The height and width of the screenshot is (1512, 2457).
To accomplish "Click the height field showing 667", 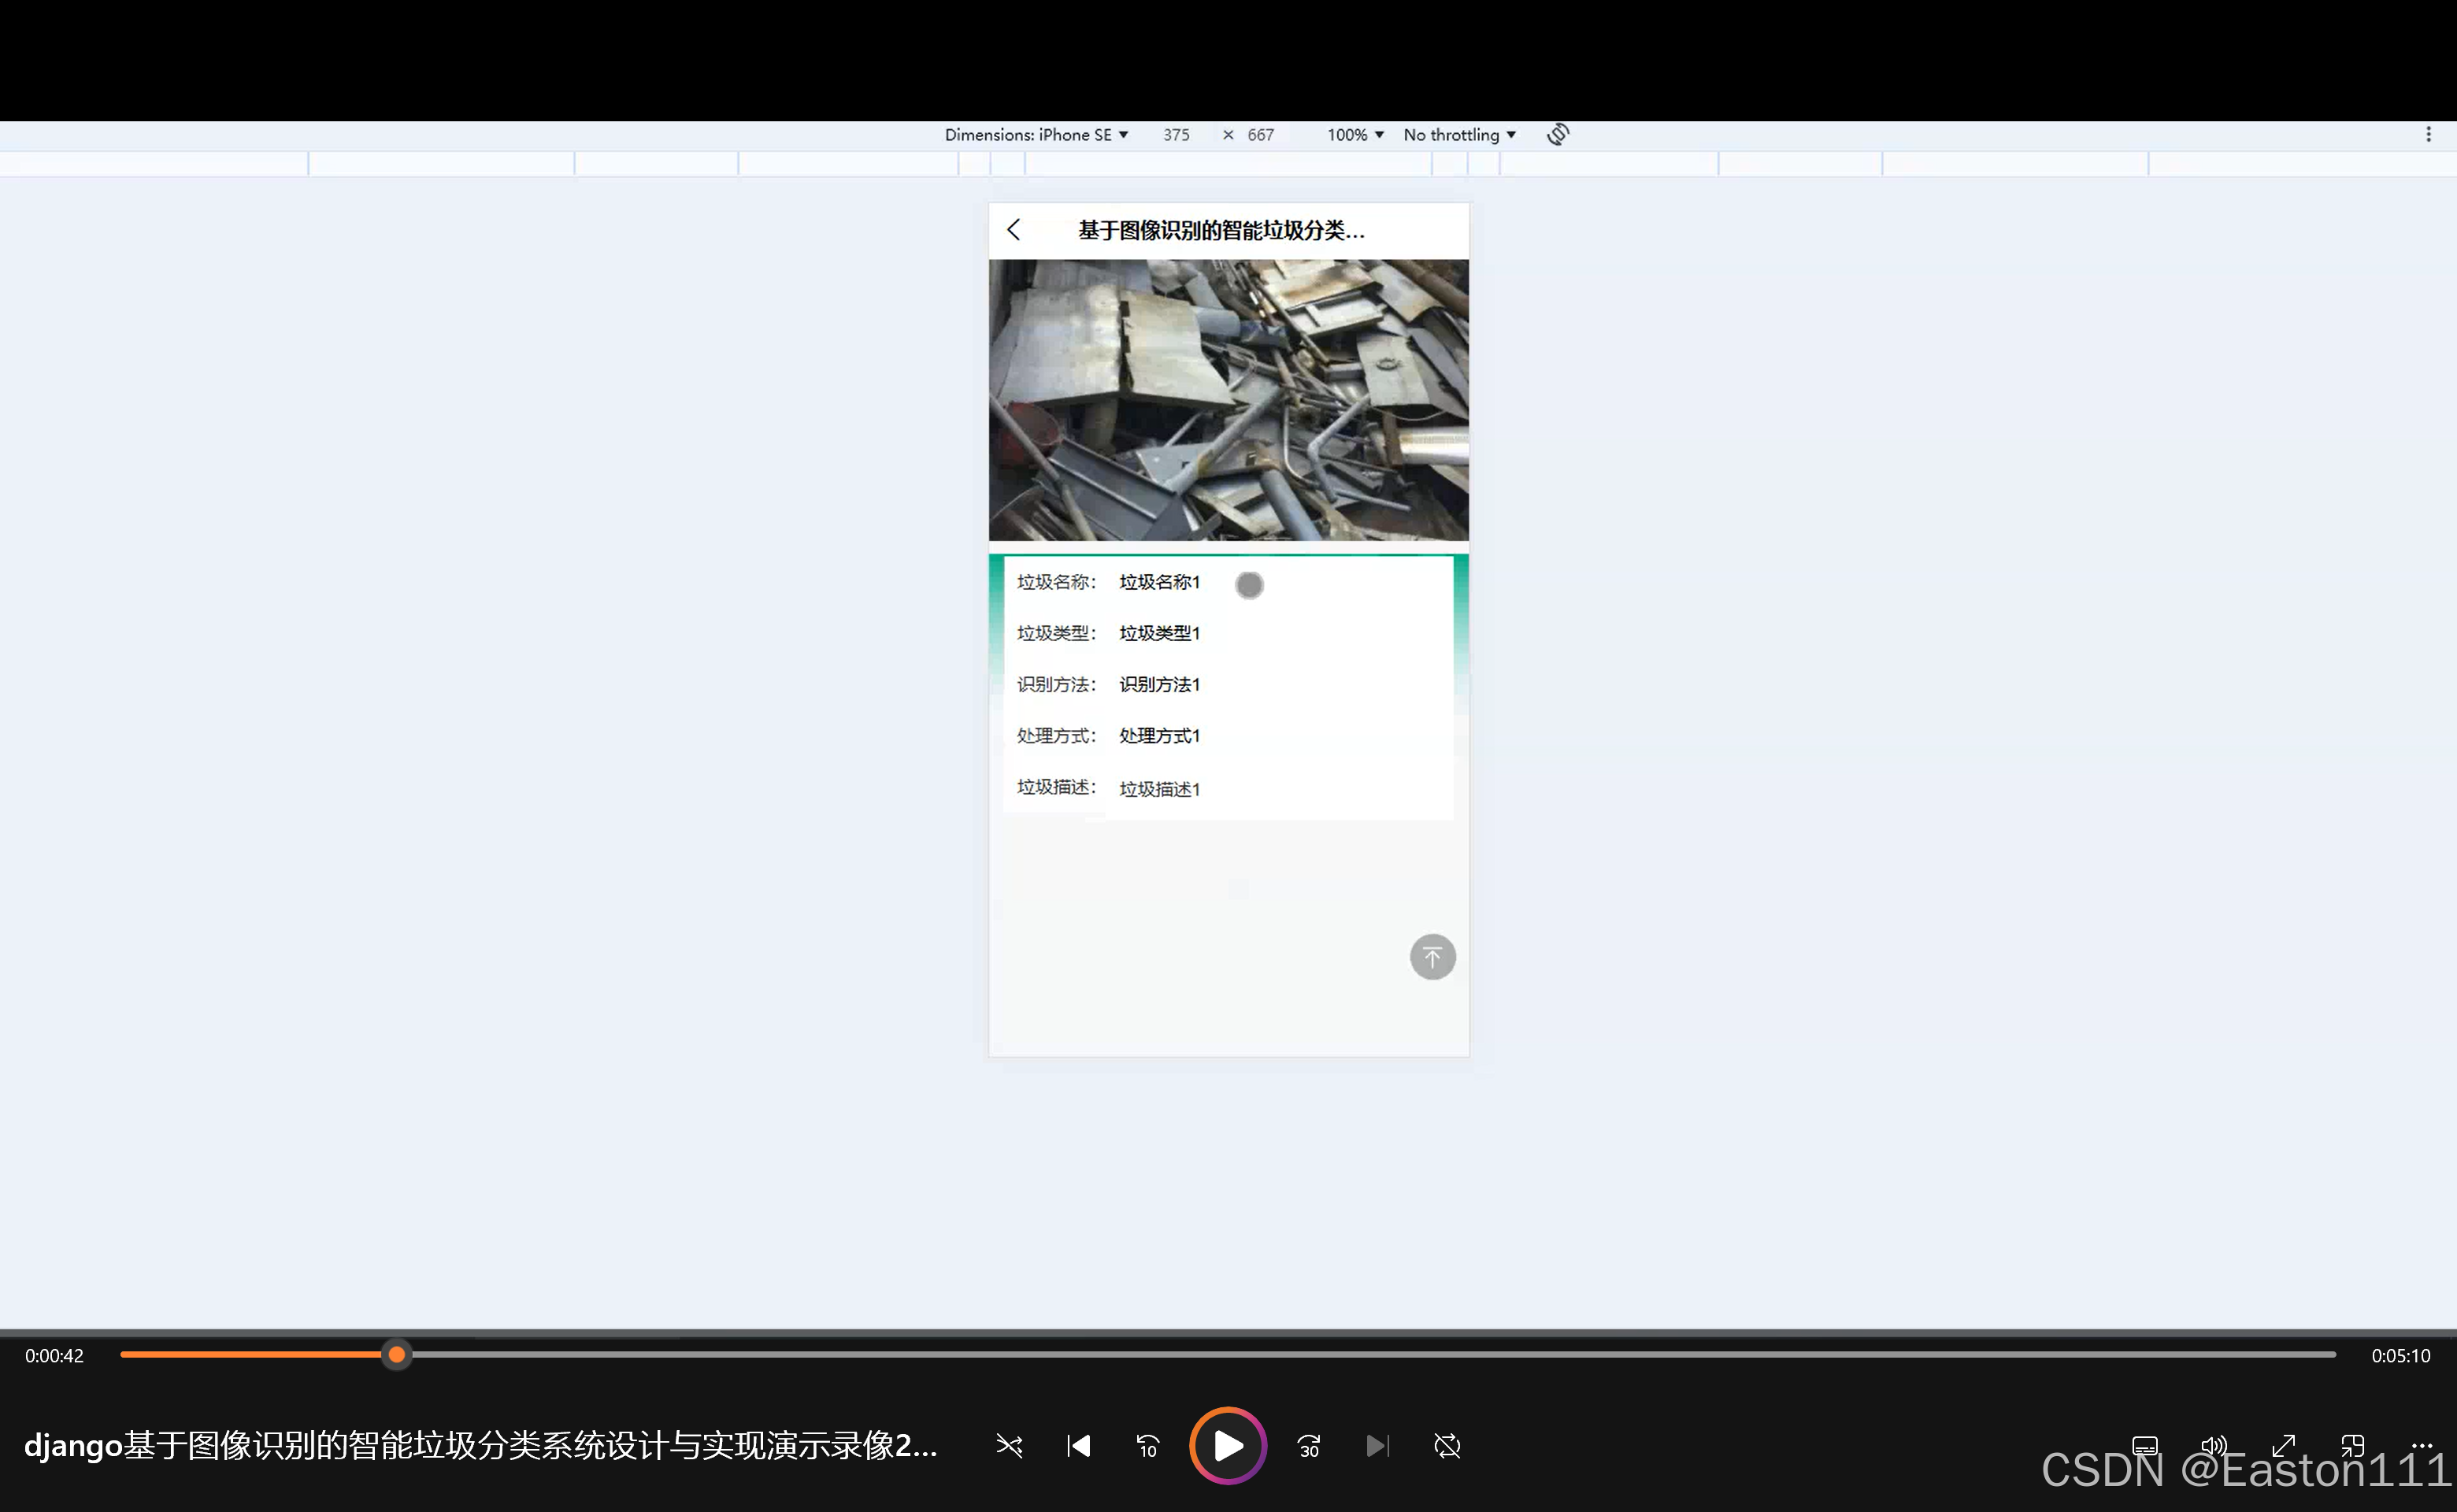I will tap(1260, 135).
